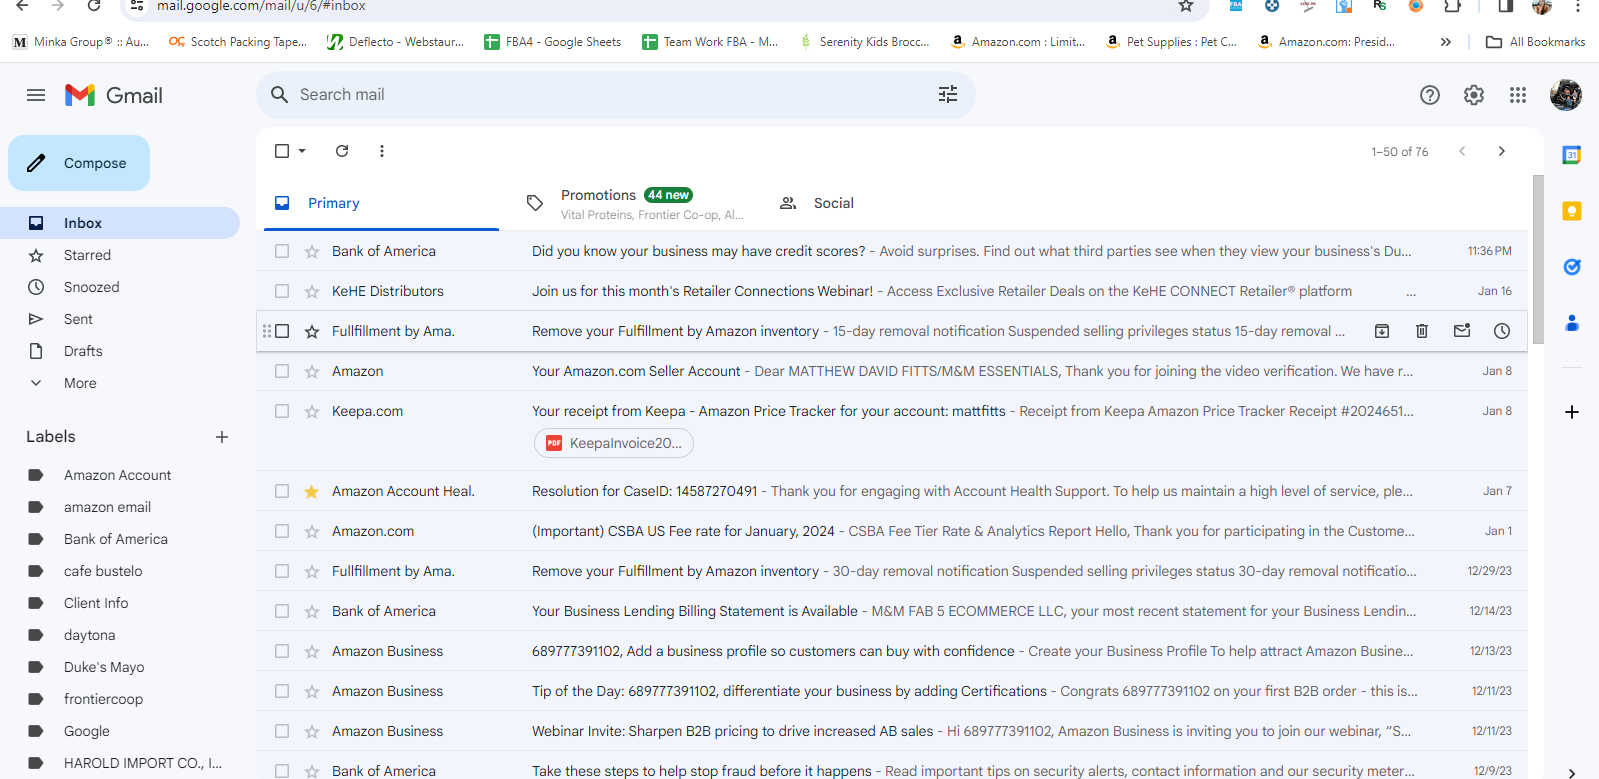Open the Settings gear
The width and height of the screenshot is (1599, 779).
1474,95
